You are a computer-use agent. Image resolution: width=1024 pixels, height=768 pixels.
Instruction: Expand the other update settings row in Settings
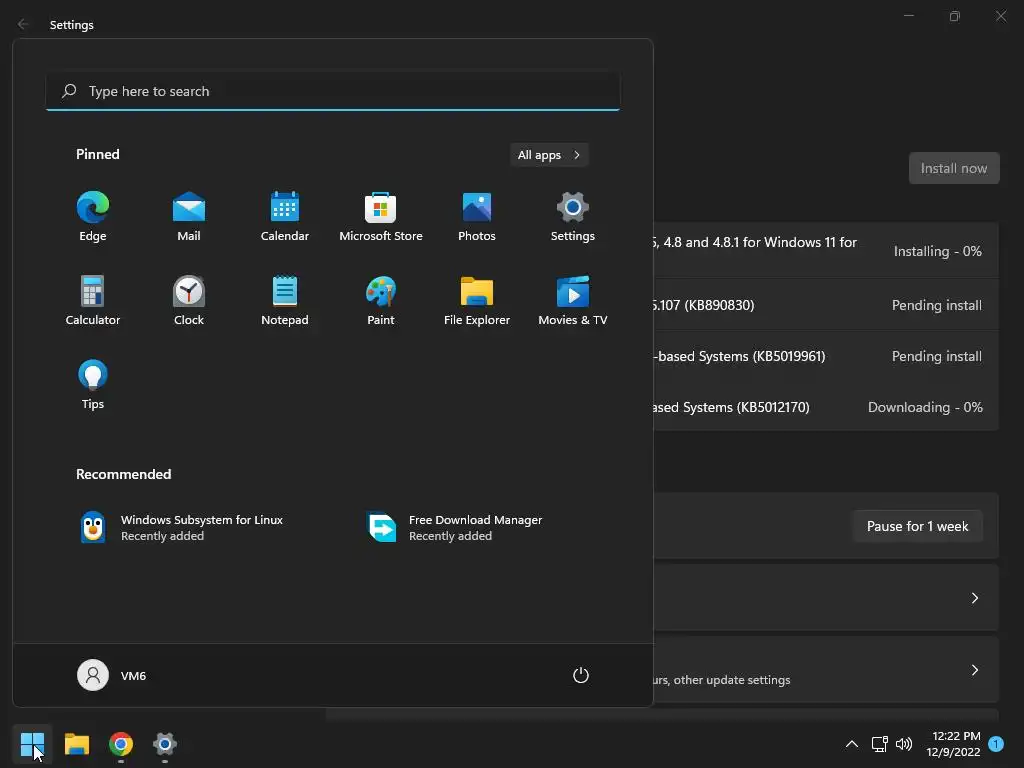(x=825, y=670)
